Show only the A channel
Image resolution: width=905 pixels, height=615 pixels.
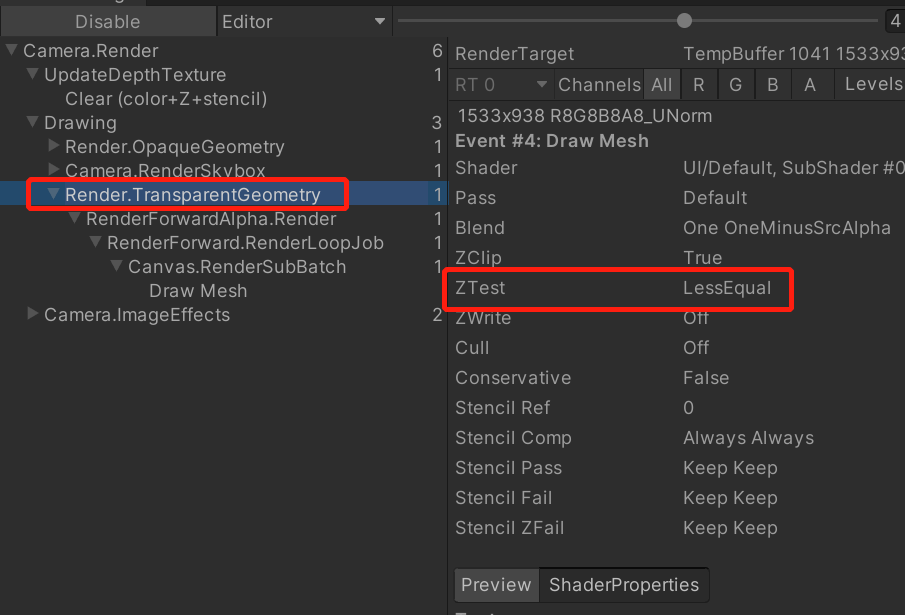pyautogui.click(x=810, y=85)
